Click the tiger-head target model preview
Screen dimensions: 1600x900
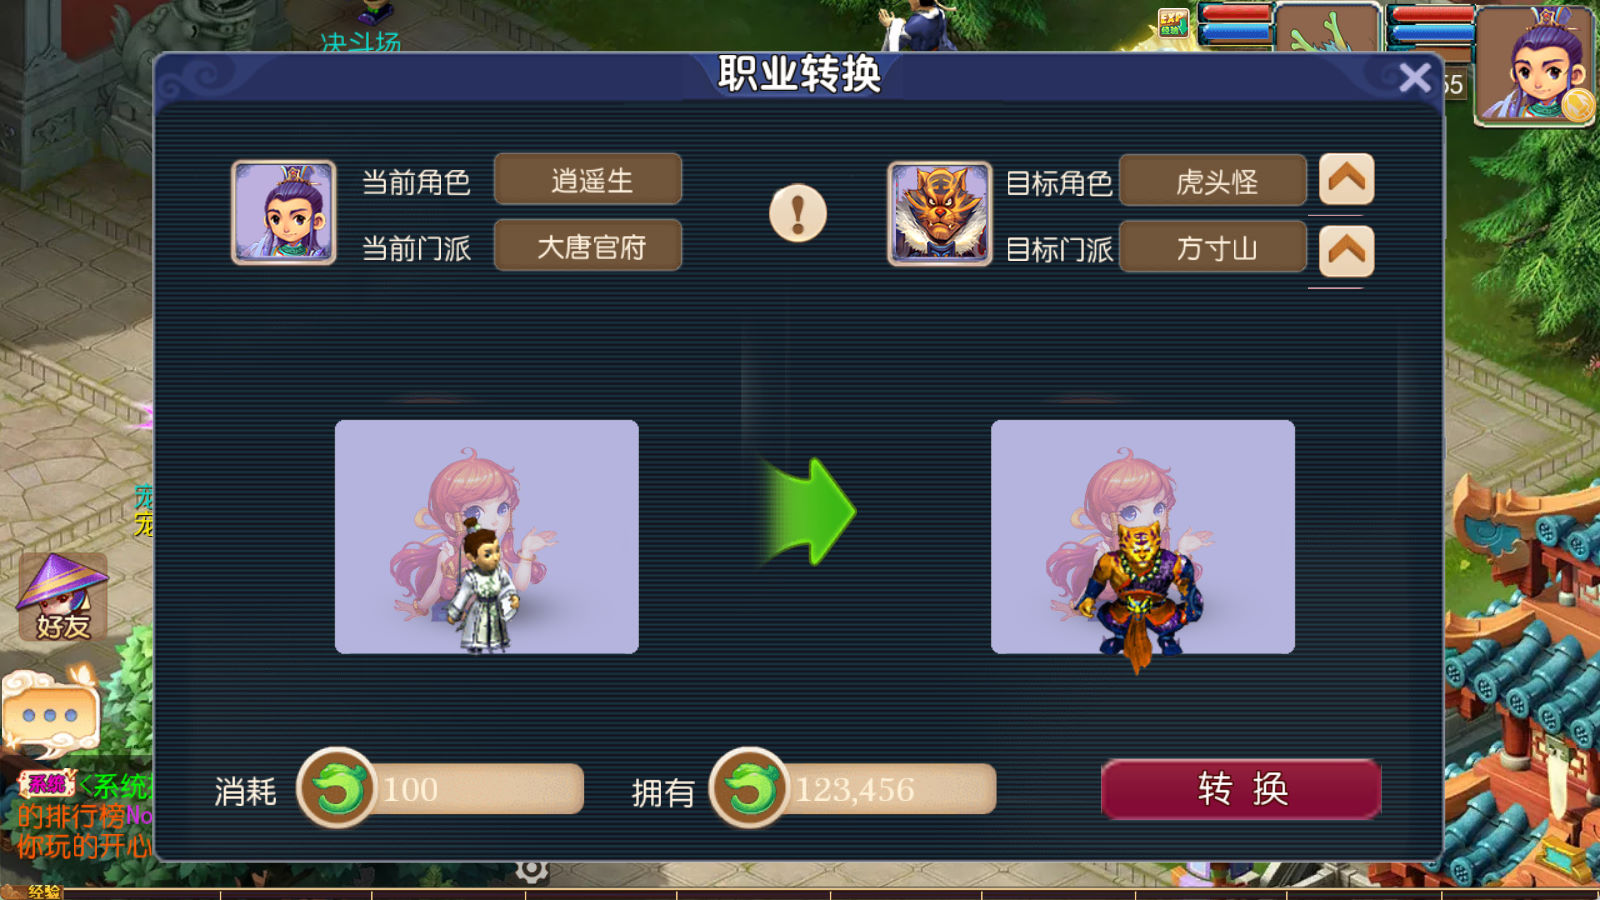coord(1143,537)
